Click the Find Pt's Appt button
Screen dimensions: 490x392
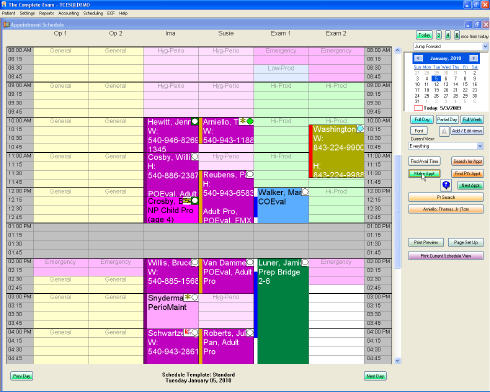pos(467,173)
